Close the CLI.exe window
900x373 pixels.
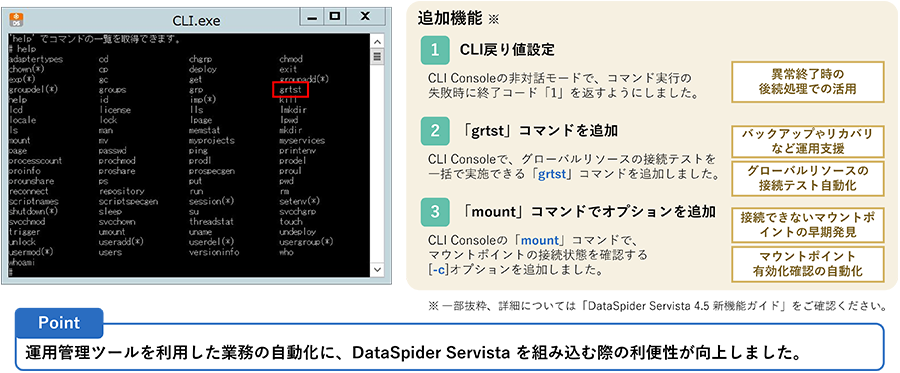point(364,18)
